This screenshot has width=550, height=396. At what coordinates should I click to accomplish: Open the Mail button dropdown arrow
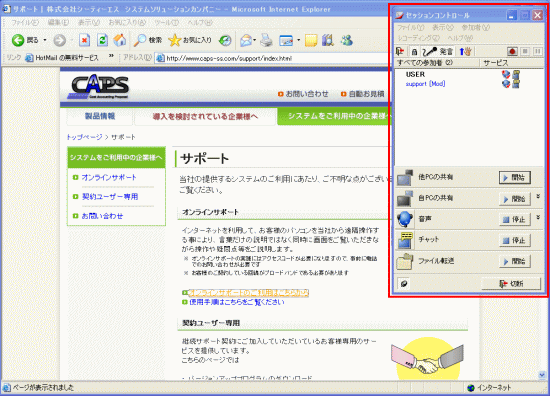(255, 40)
